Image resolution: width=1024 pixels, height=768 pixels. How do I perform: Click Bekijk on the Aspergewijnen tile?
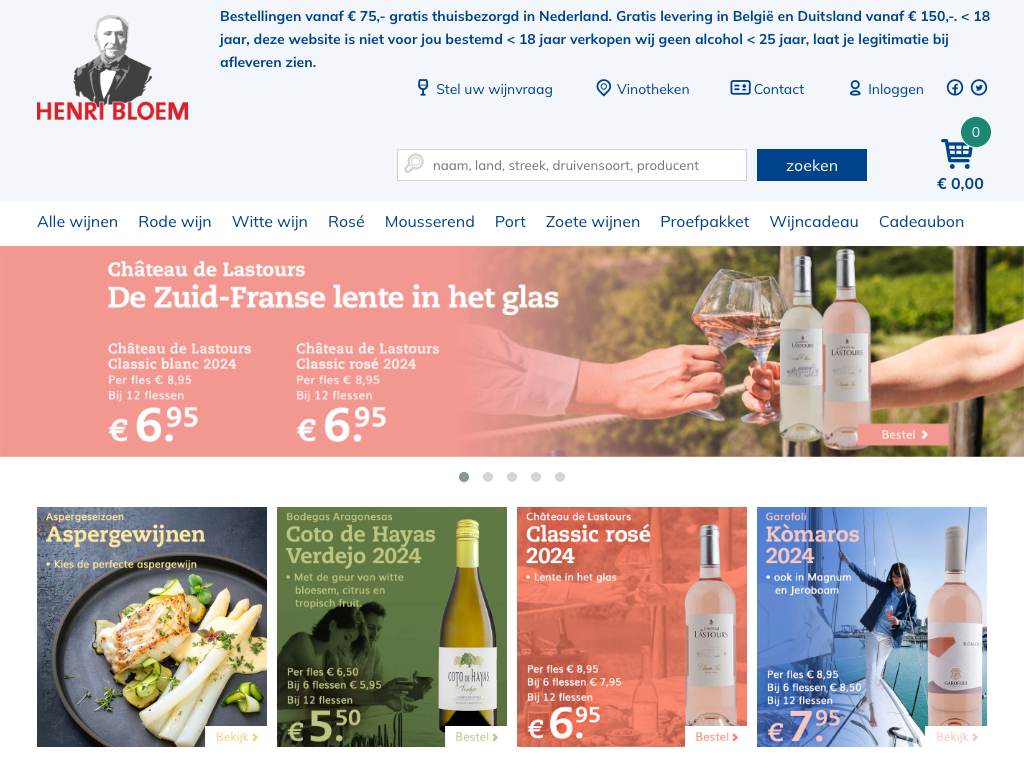pos(236,737)
